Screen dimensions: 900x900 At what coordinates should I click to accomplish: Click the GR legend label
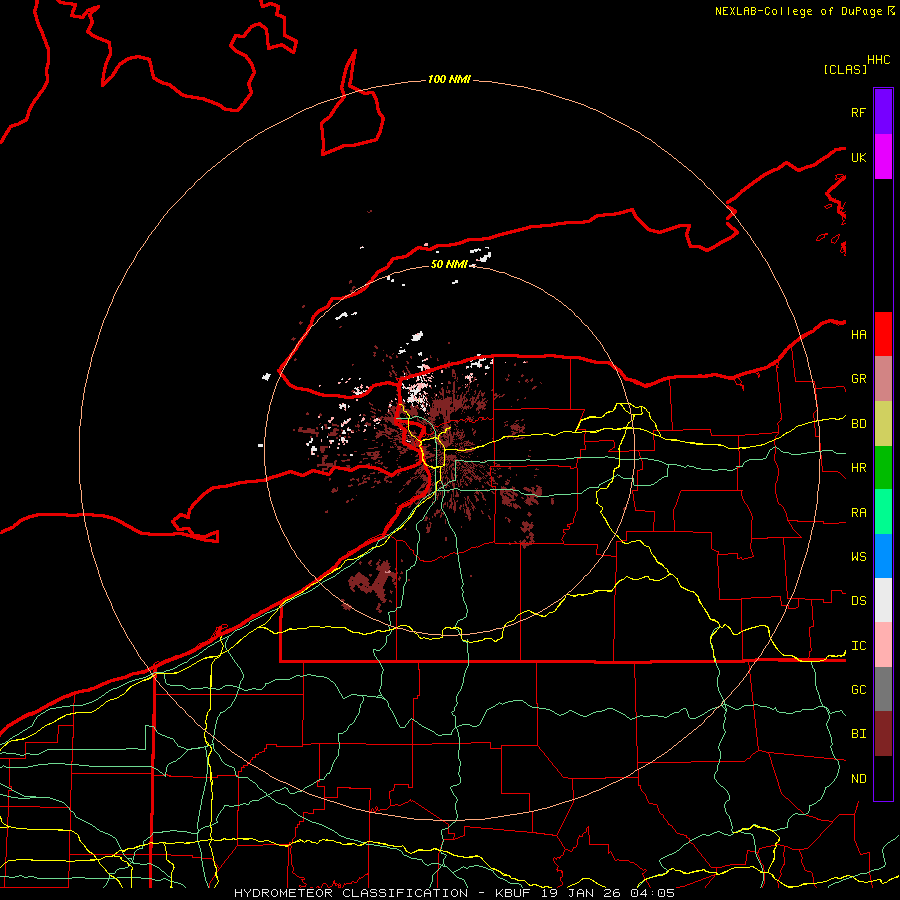pos(858,379)
